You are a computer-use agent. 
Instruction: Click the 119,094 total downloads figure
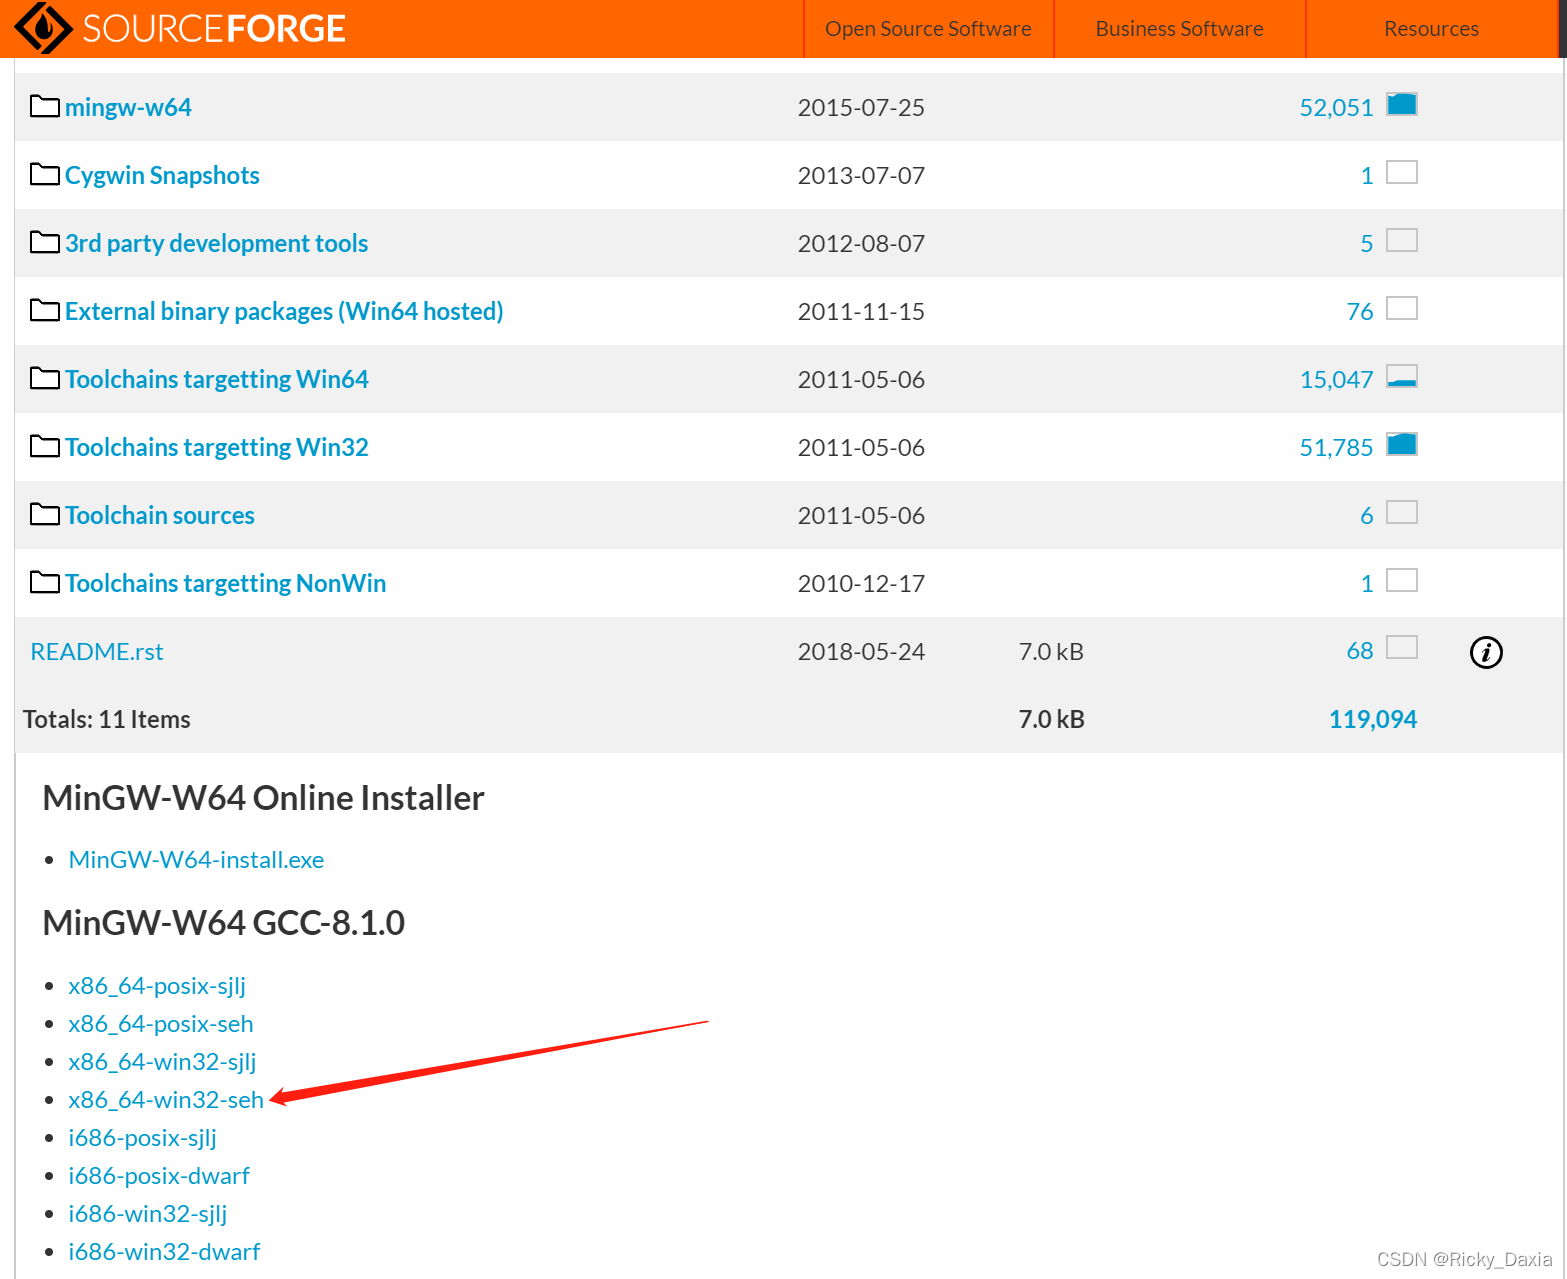click(1373, 719)
